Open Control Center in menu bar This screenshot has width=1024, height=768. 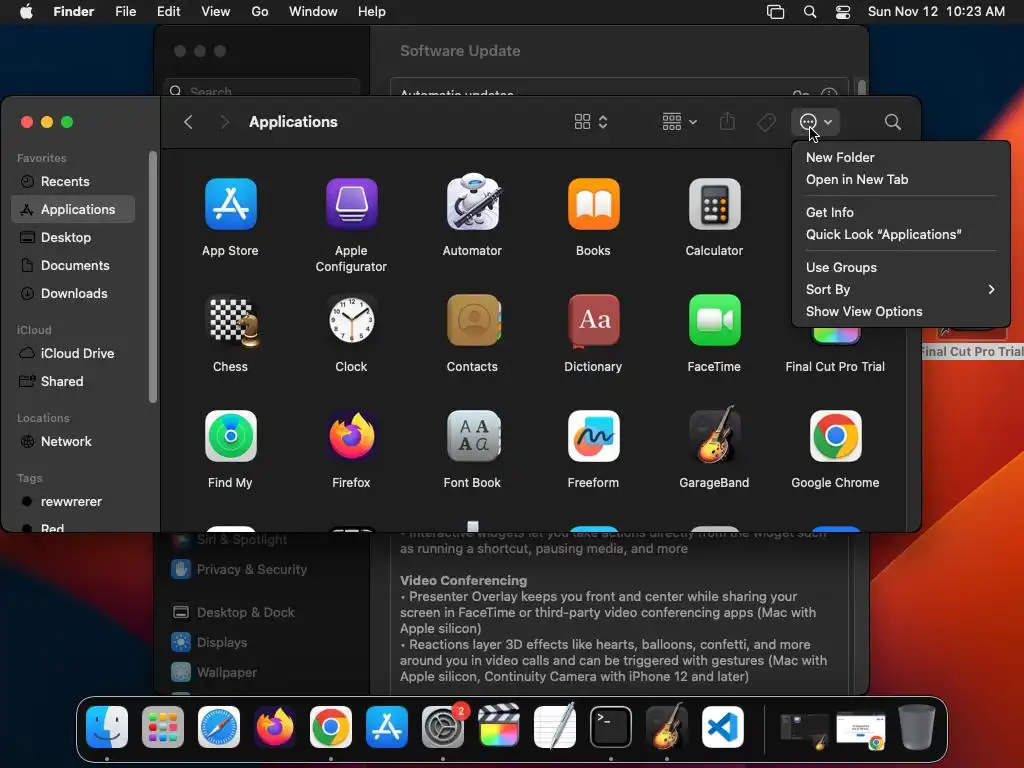pos(843,12)
